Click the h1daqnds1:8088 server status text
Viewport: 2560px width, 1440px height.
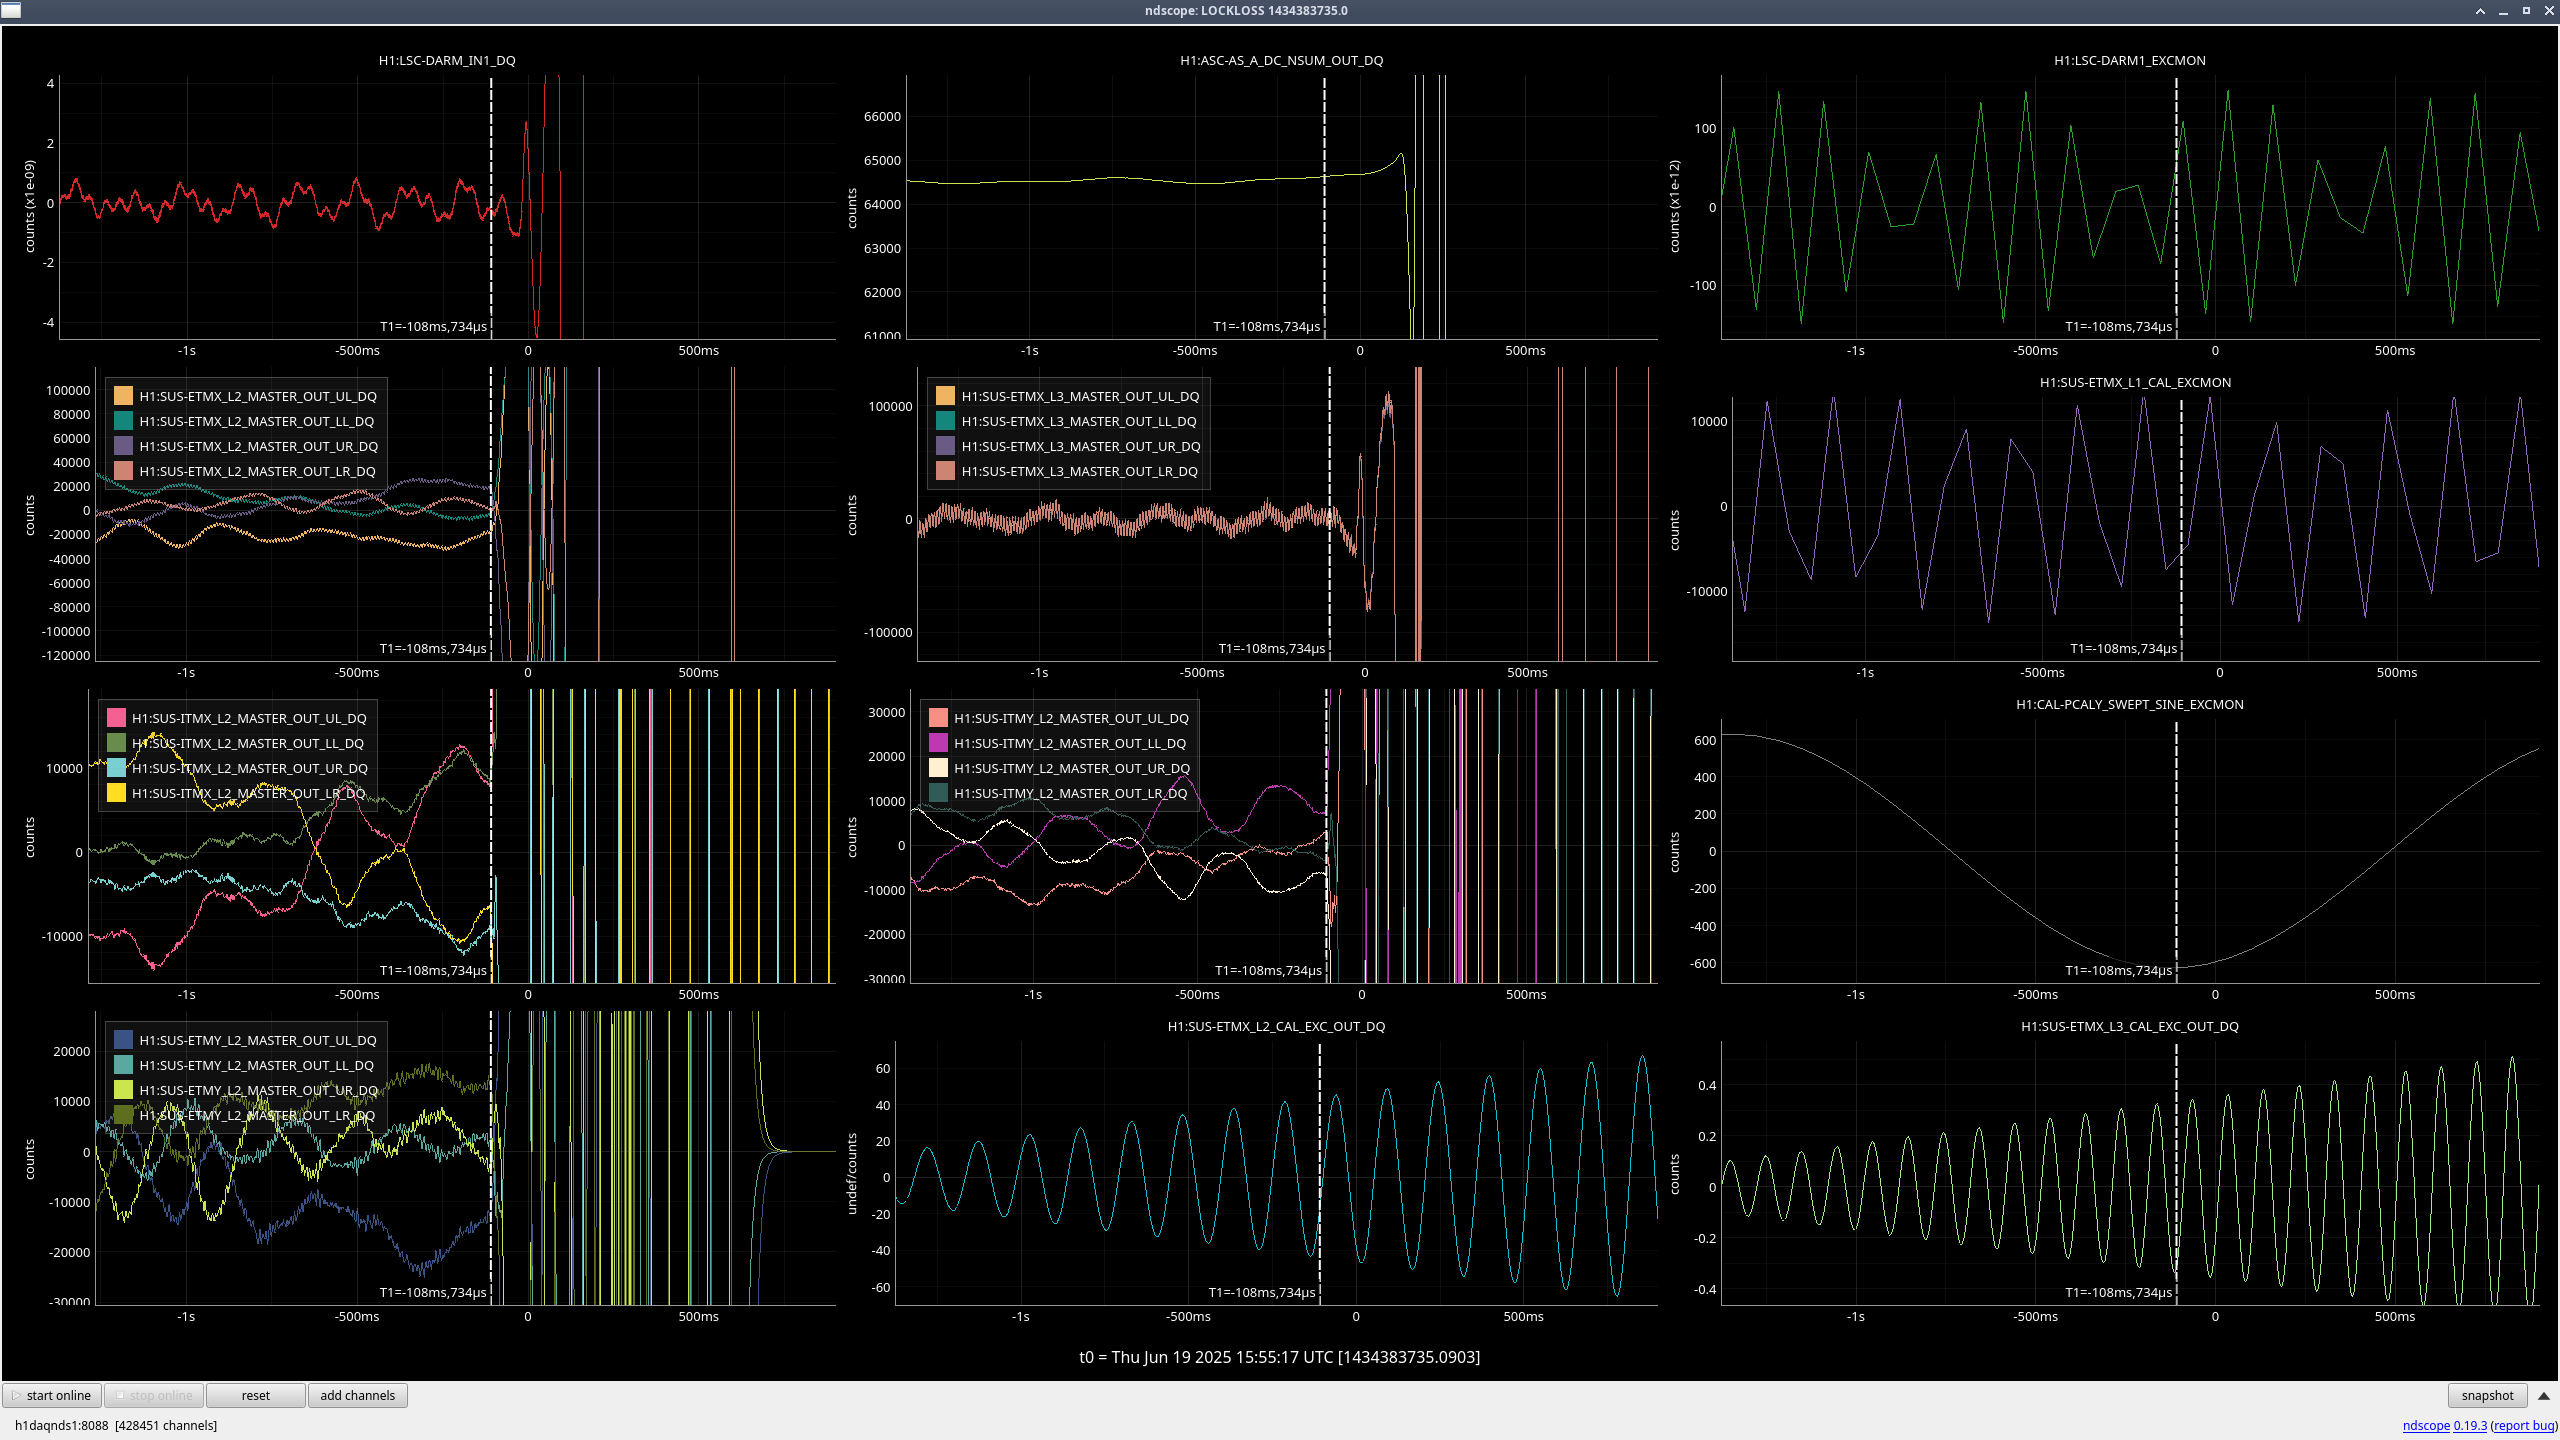[x=116, y=1425]
